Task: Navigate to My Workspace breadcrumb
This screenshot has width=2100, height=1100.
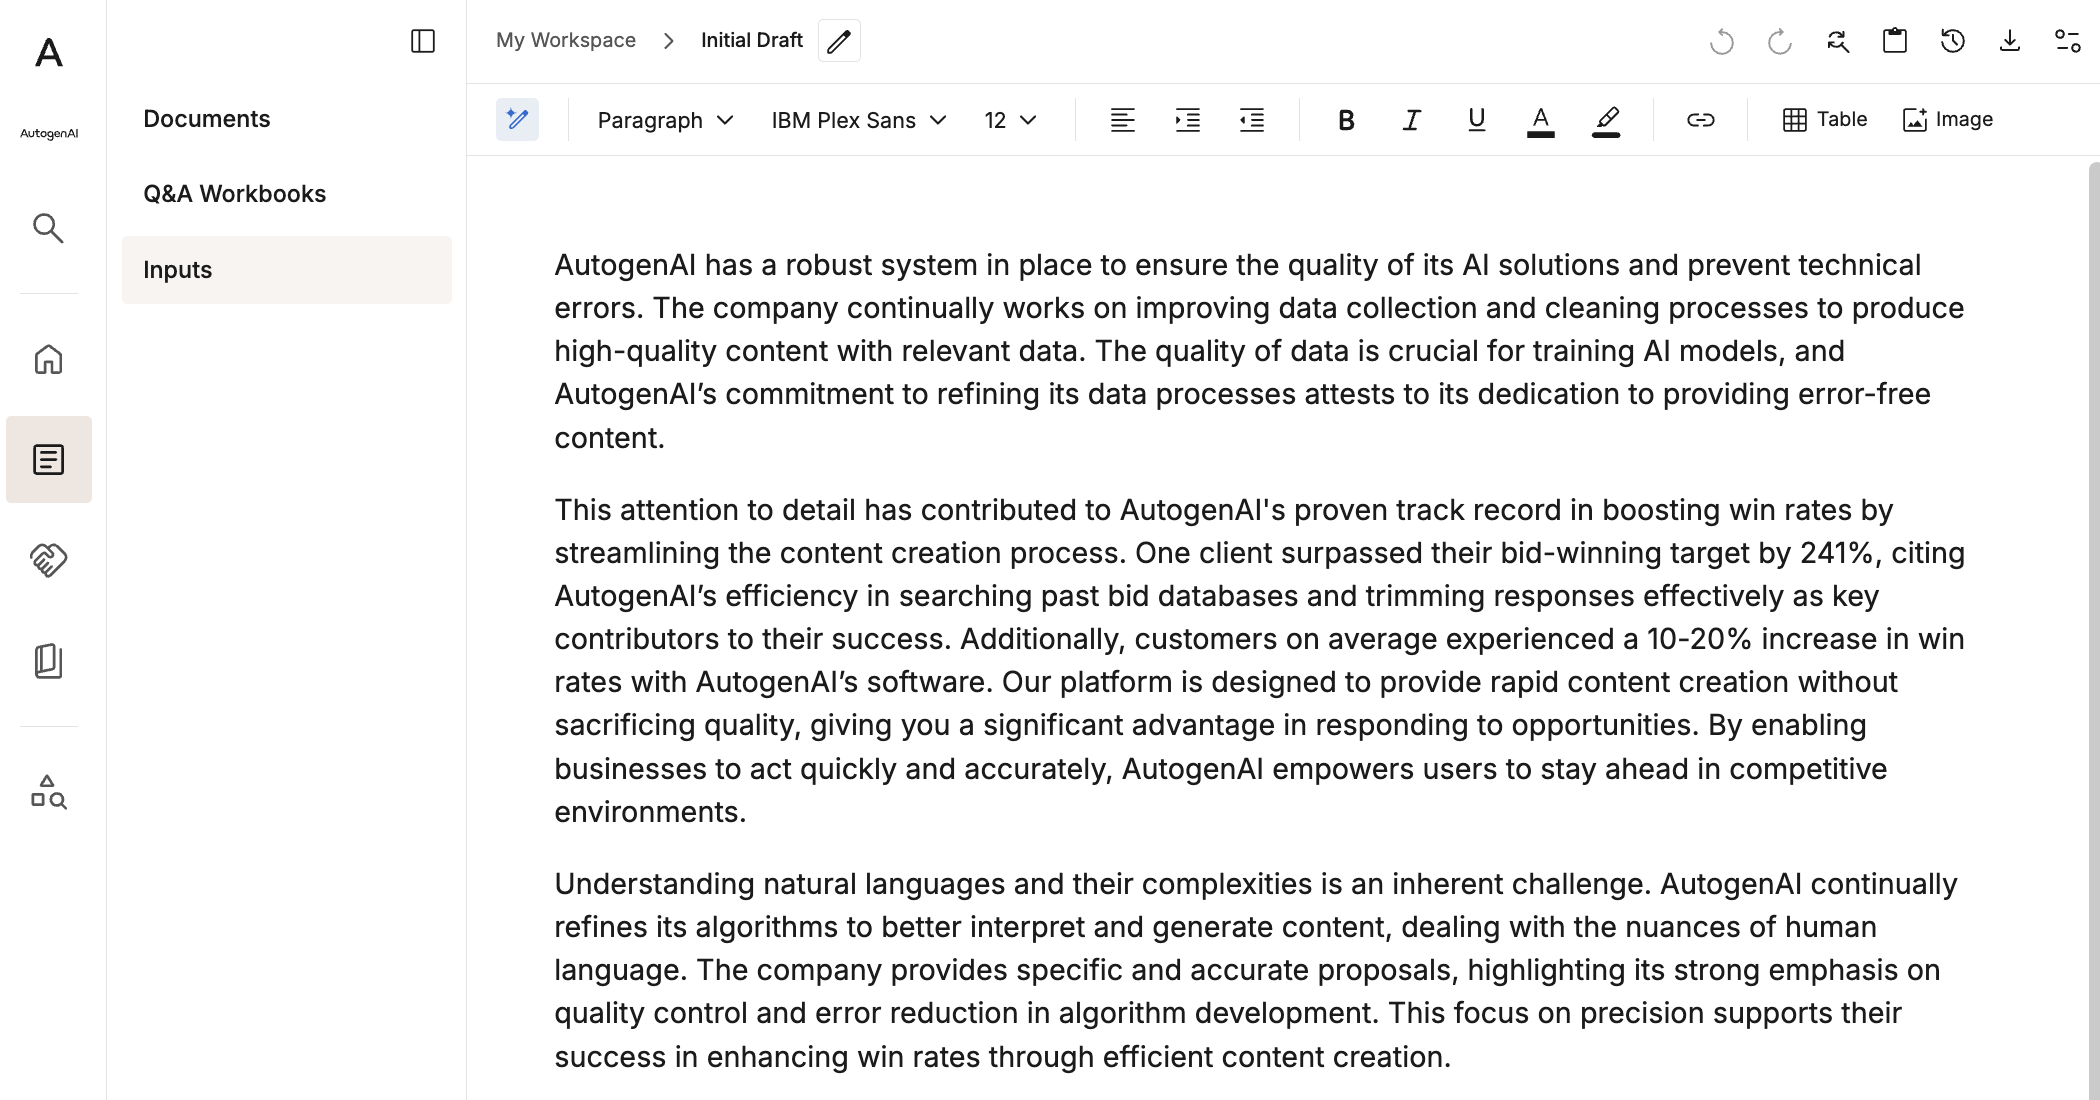Action: (566, 41)
